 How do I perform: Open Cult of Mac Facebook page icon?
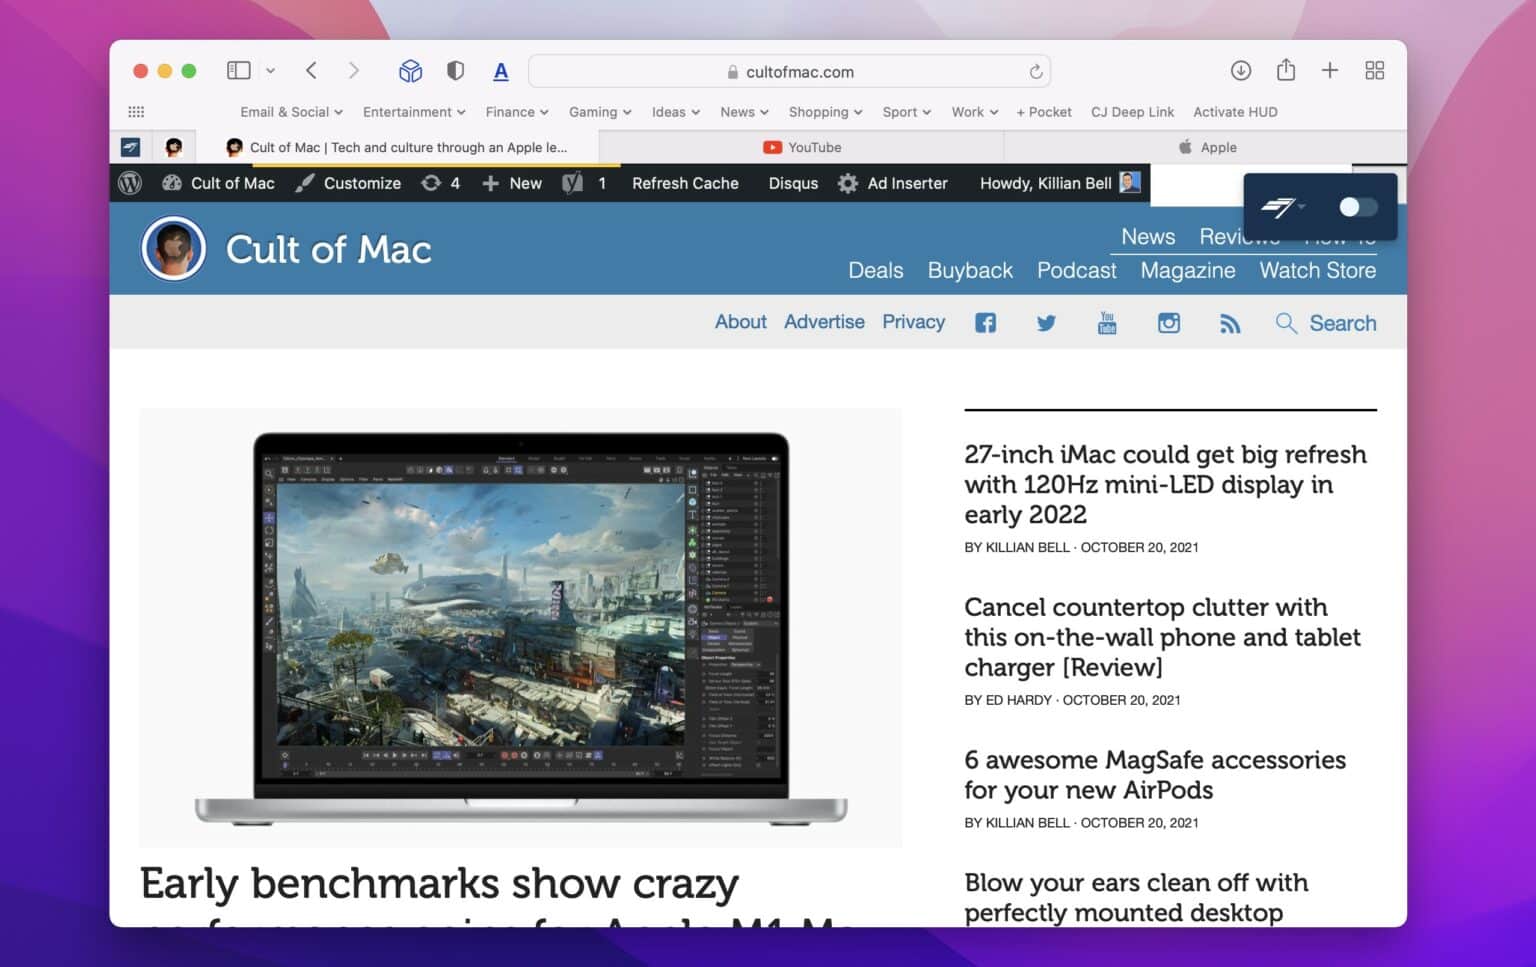[x=985, y=323]
